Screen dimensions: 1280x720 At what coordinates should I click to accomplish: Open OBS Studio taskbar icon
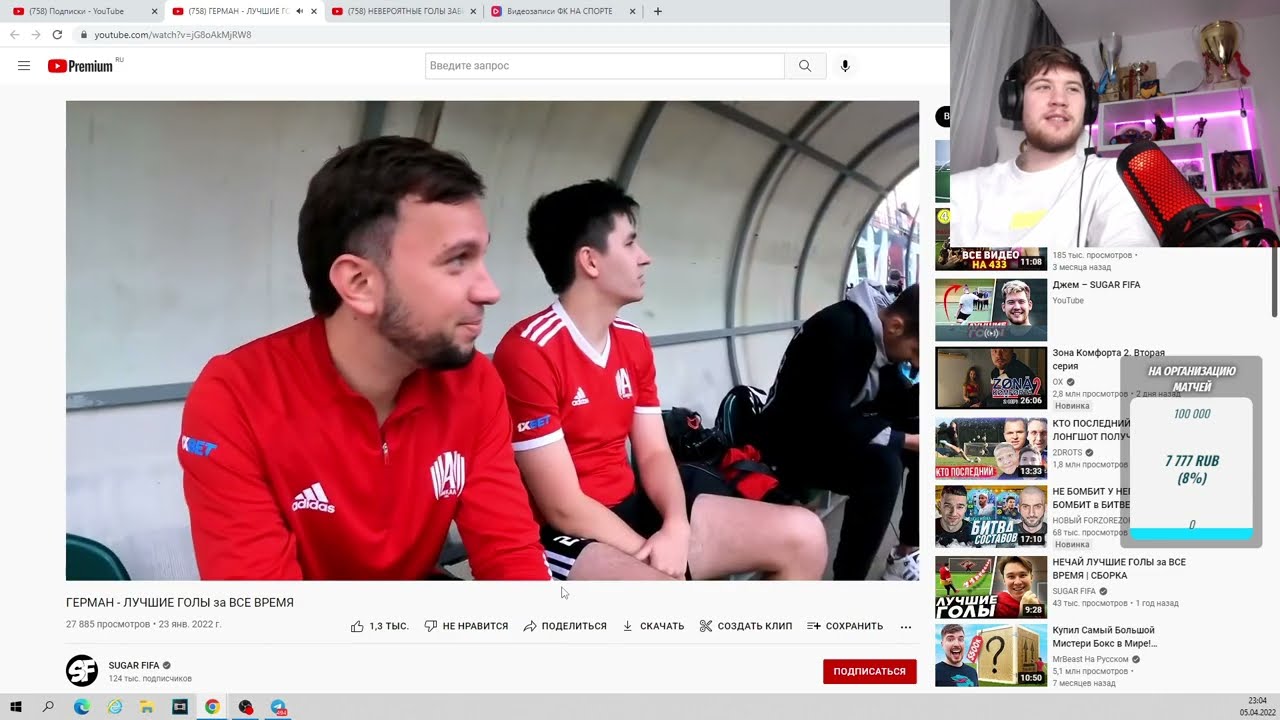[x=245, y=707]
